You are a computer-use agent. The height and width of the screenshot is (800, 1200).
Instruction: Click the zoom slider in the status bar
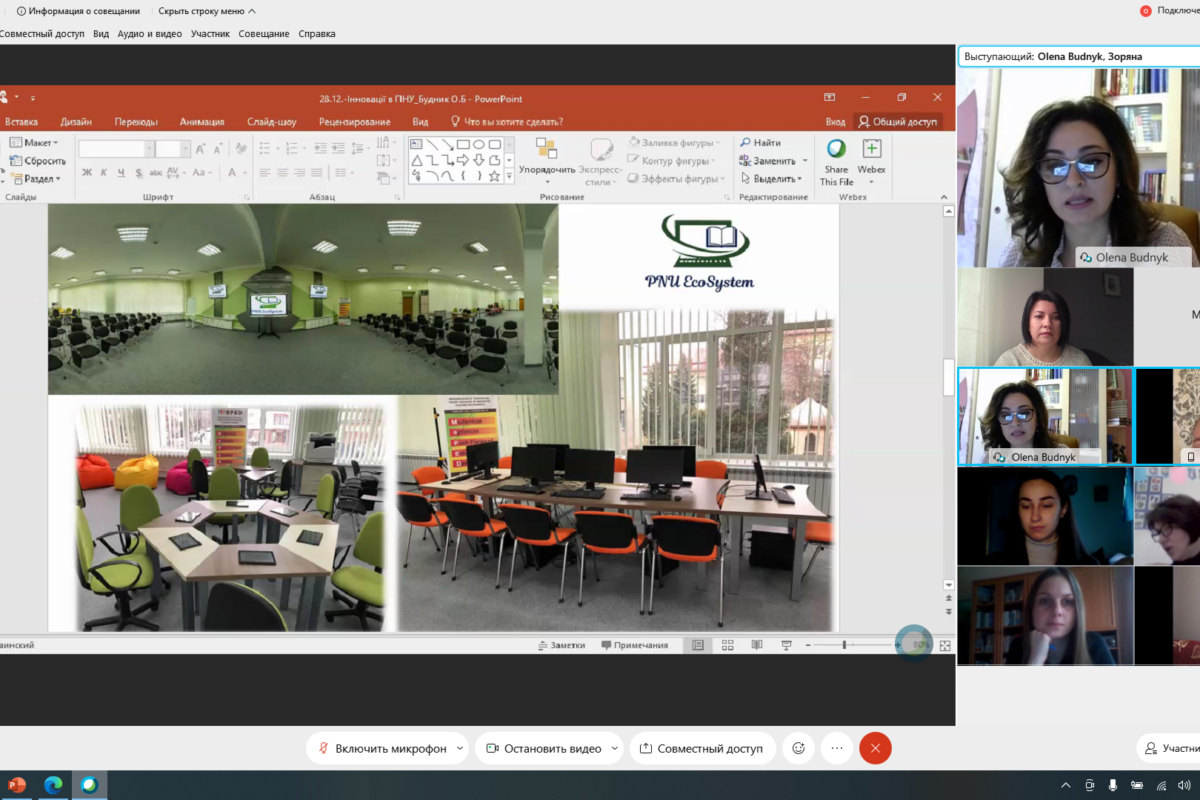[844, 645]
